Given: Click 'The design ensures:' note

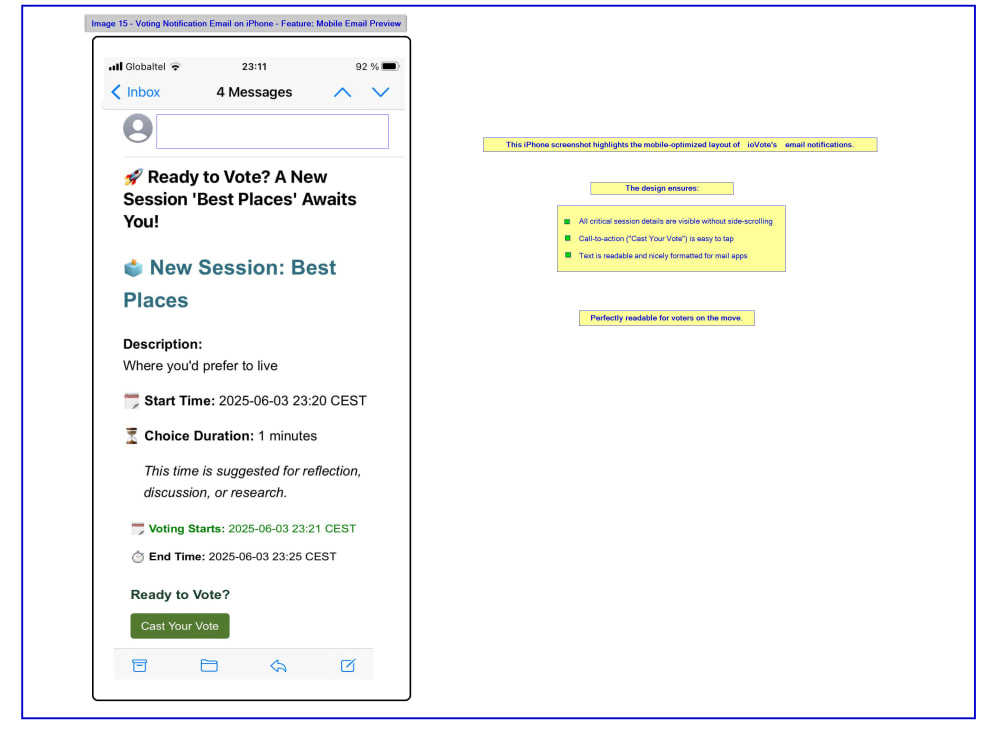Looking at the screenshot, I should click(x=661, y=188).
